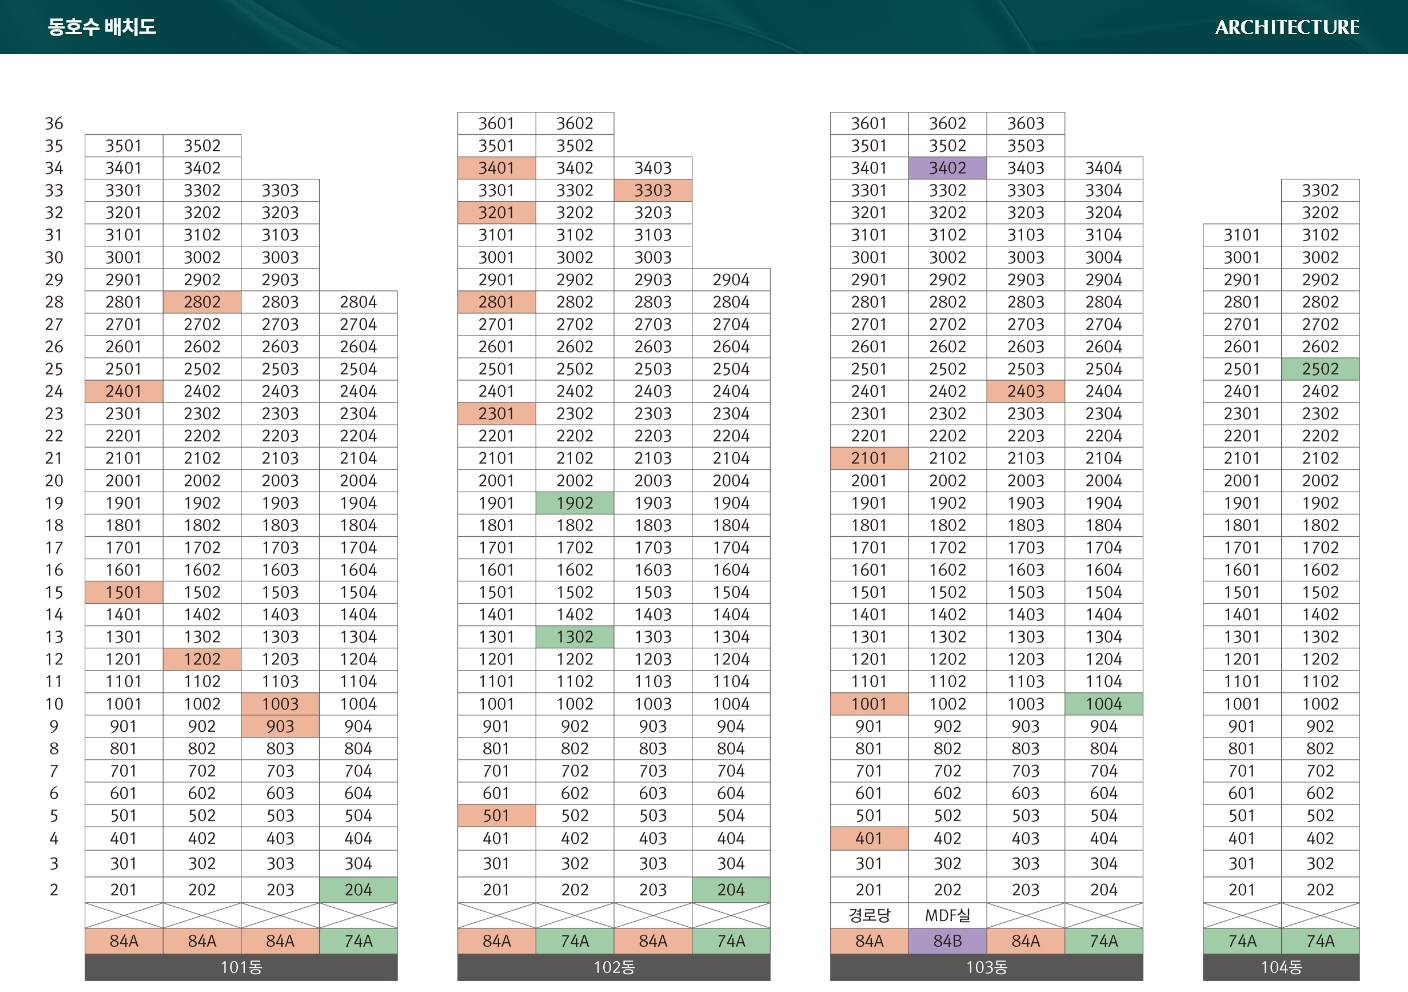Select highlighted unit 2403 in 103동
Screen dimensions: 1408x992
(x=1026, y=391)
